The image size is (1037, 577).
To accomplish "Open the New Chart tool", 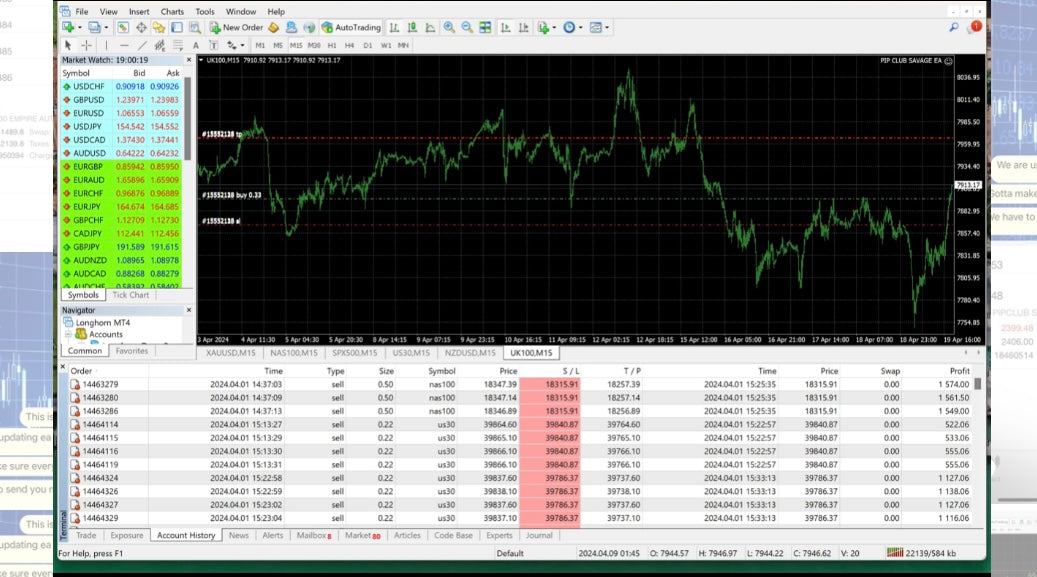I will [68, 27].
